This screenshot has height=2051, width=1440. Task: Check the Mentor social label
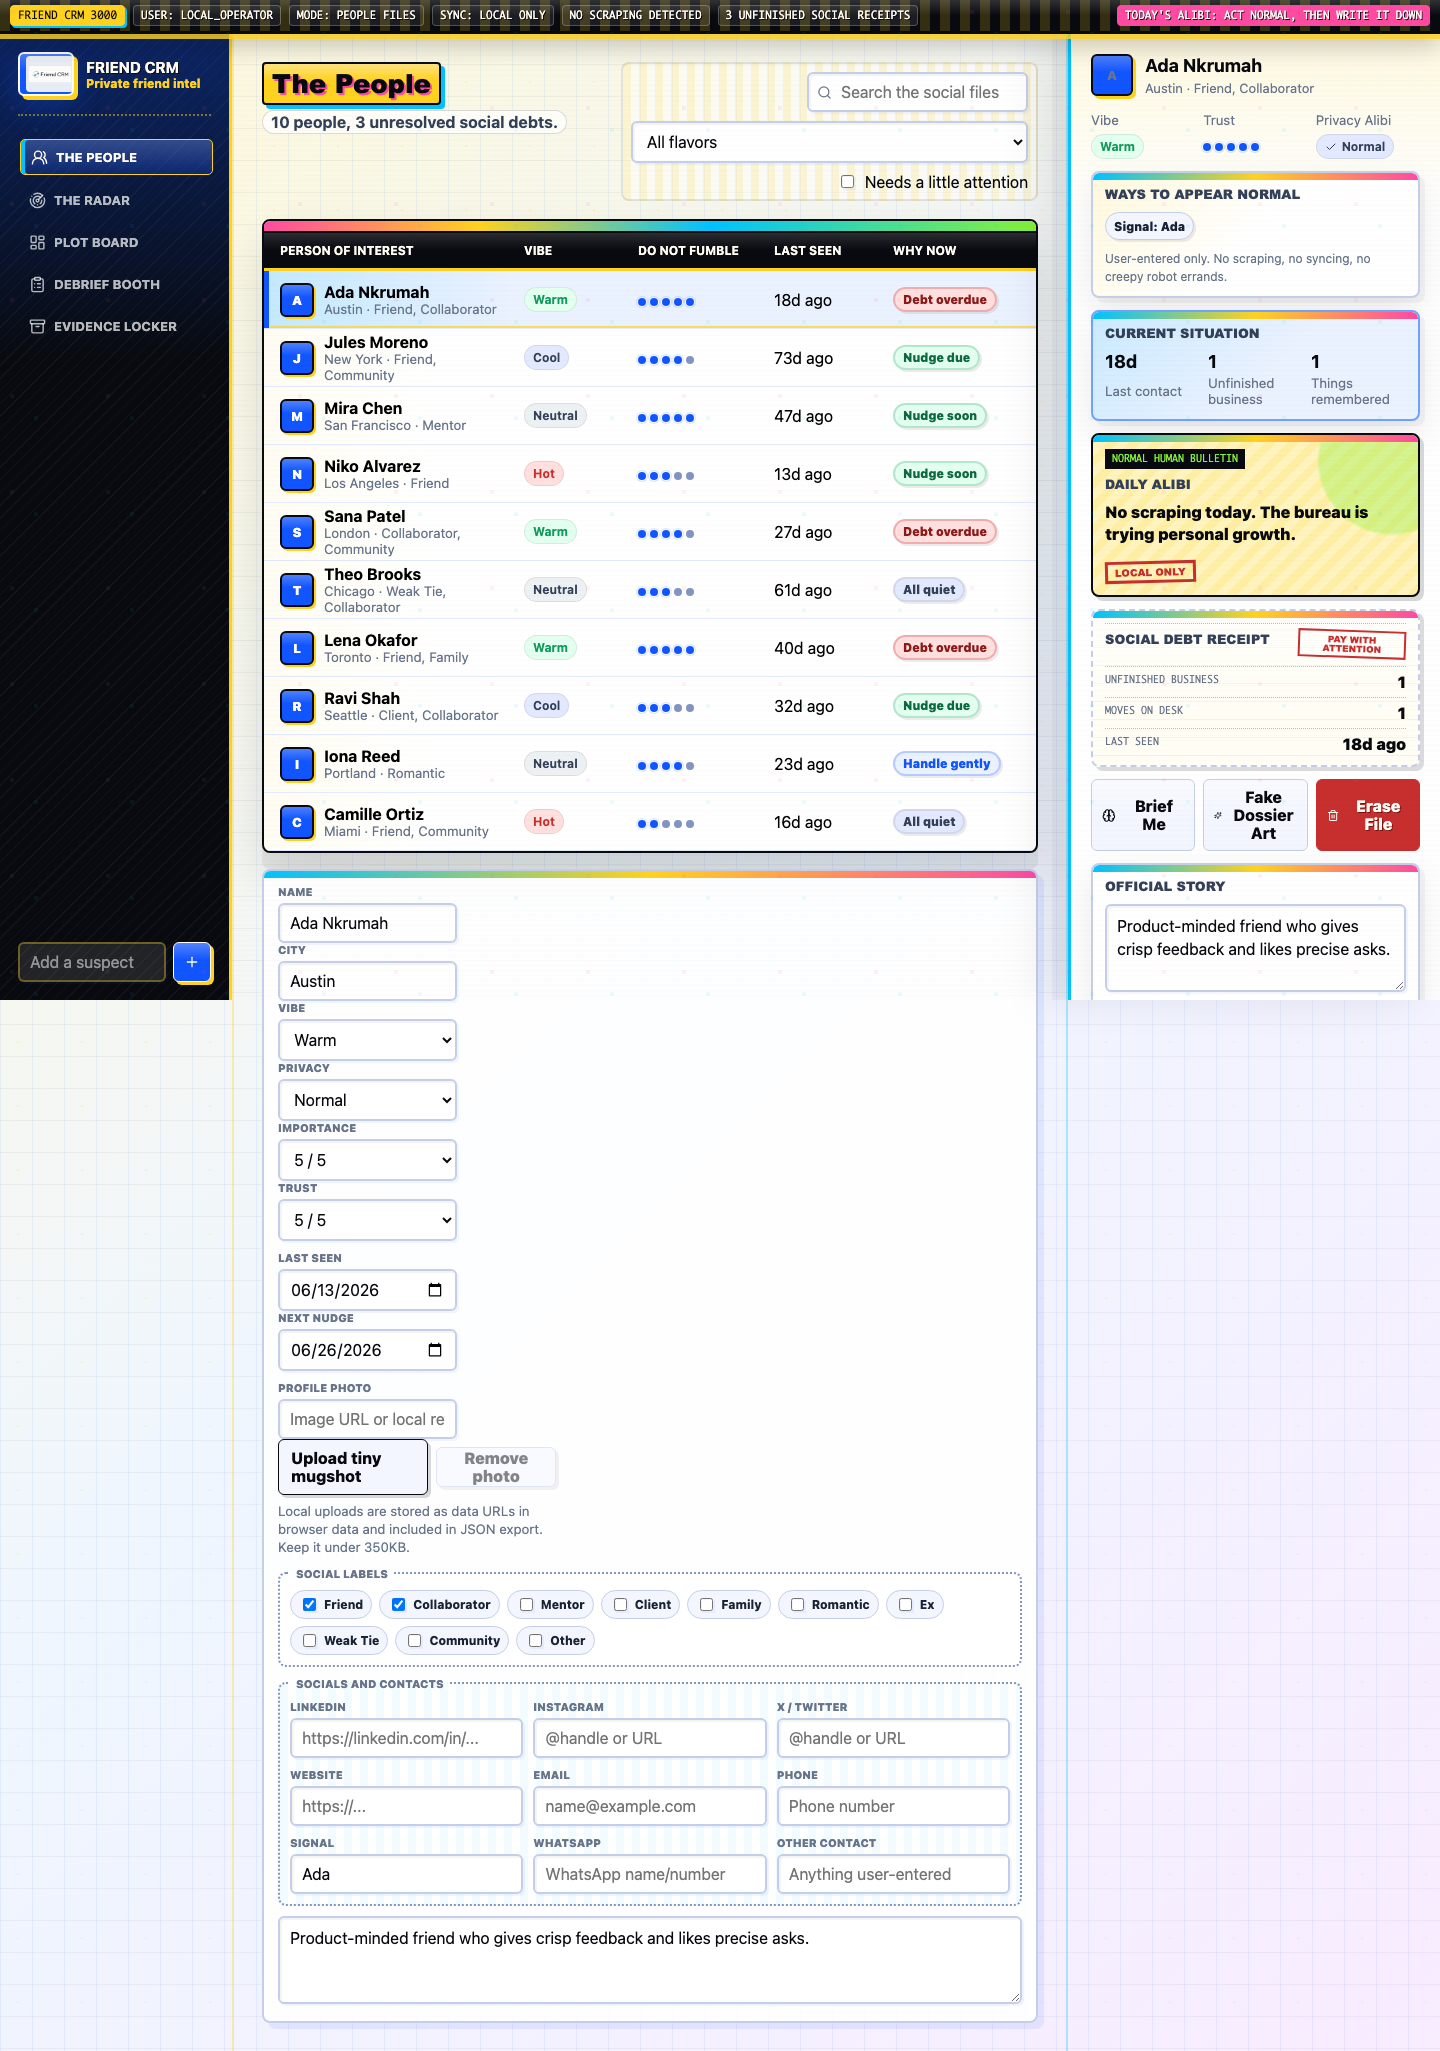[527, 1605]
